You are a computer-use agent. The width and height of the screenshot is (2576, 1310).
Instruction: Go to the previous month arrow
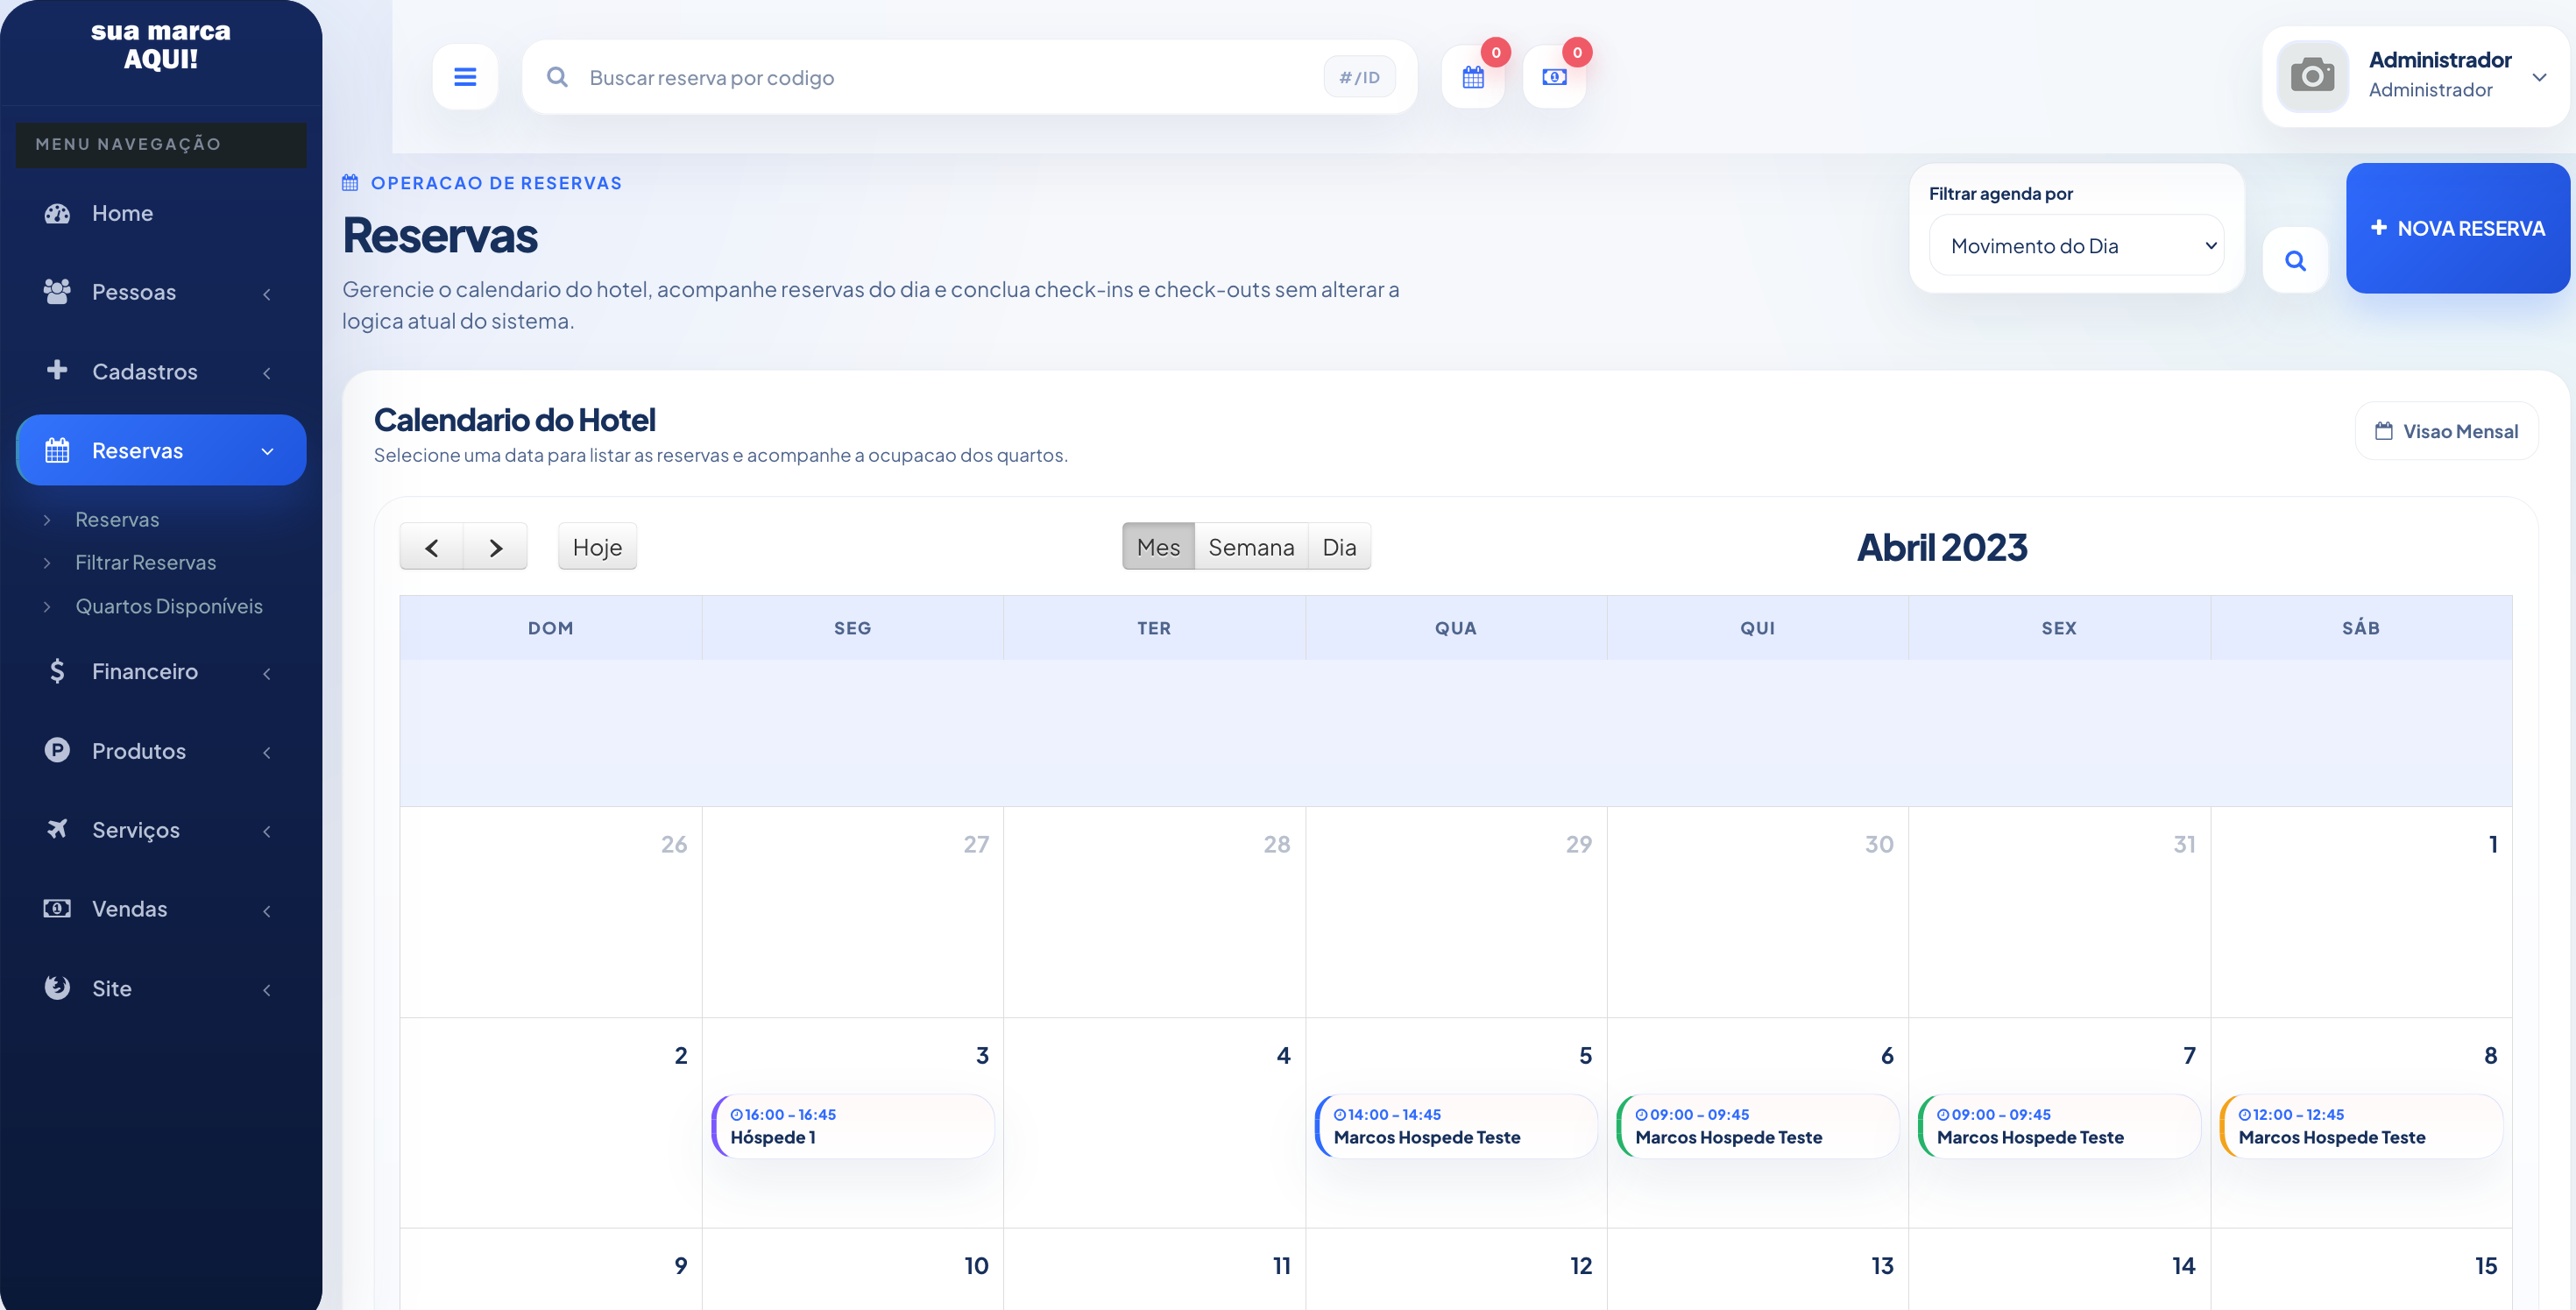click(431, 547)
